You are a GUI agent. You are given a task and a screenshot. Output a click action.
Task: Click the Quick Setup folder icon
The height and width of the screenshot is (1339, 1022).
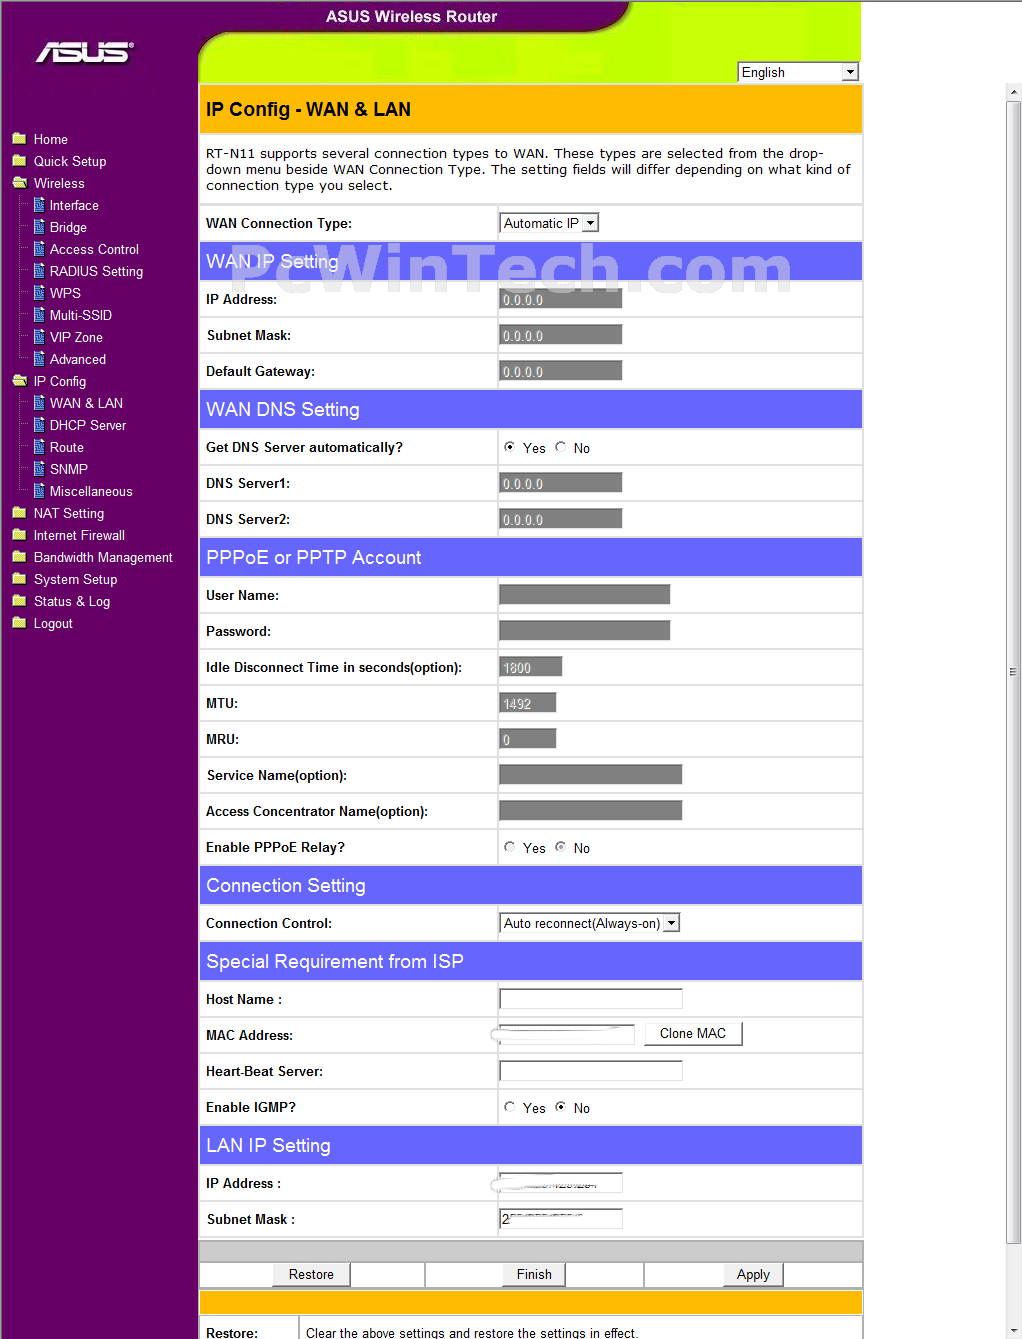(19, 161)
